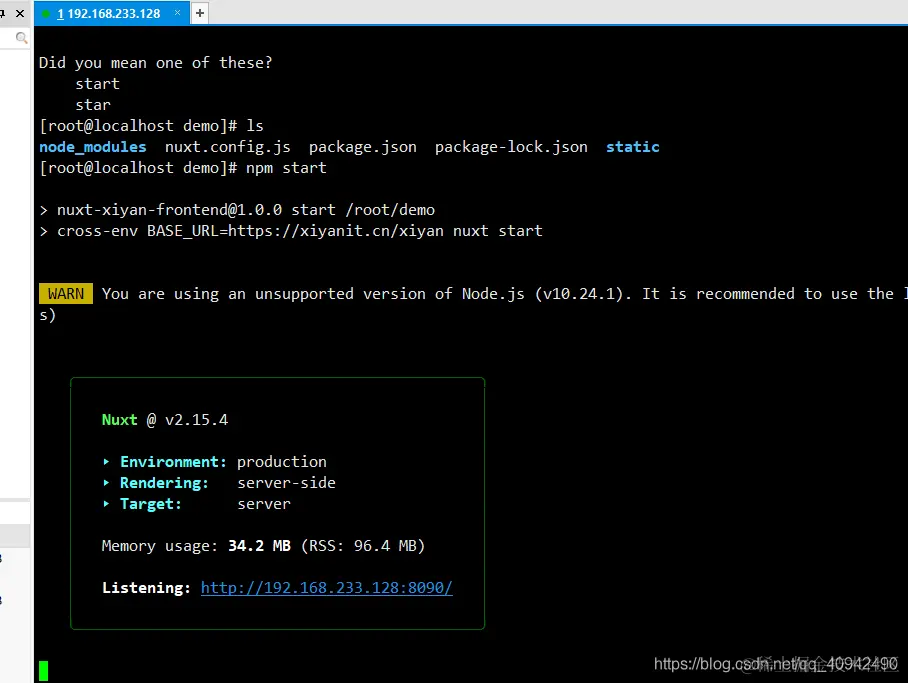Viewport: 908px width, 683px height.
Task: Click the BASE_URL=https://xiyanit.cn/xiyan text
Action: click(295, 231)
